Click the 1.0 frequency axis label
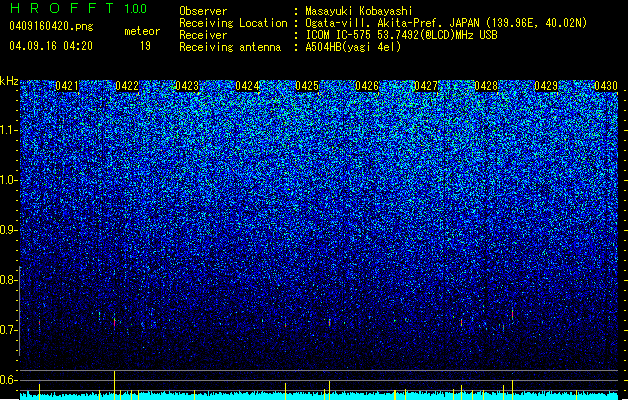 pyautogui.click(x=9, y=180)
